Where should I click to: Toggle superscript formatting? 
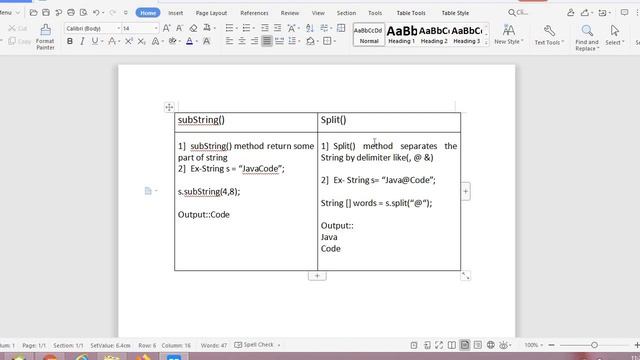click(x=129, y=41)
